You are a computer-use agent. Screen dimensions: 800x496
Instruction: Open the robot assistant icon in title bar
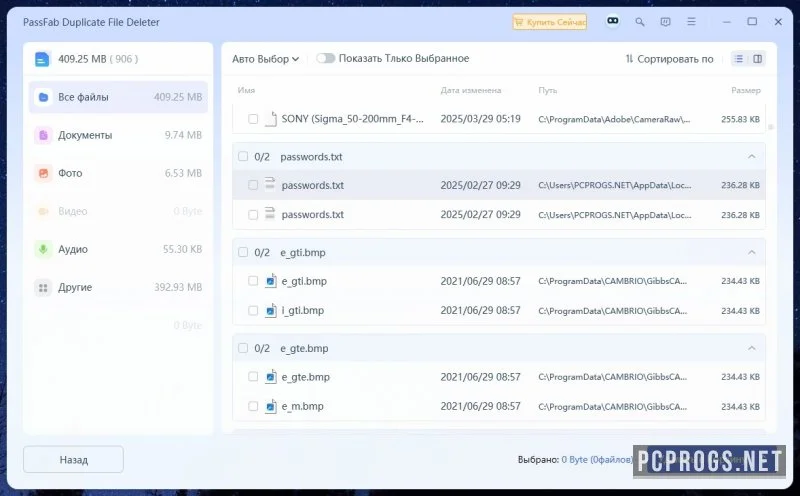coord(613,21)
